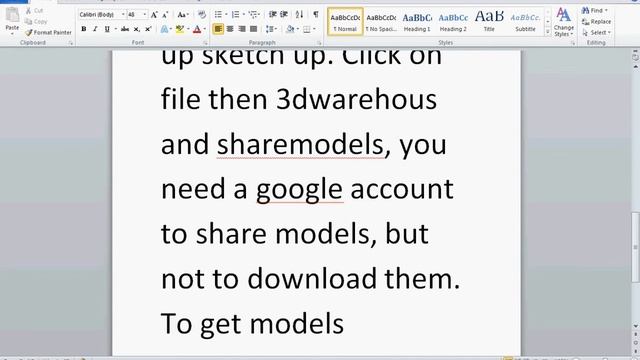Apply the Title style
The width and height of the screenshot is (640, 360).
point(489,22)
